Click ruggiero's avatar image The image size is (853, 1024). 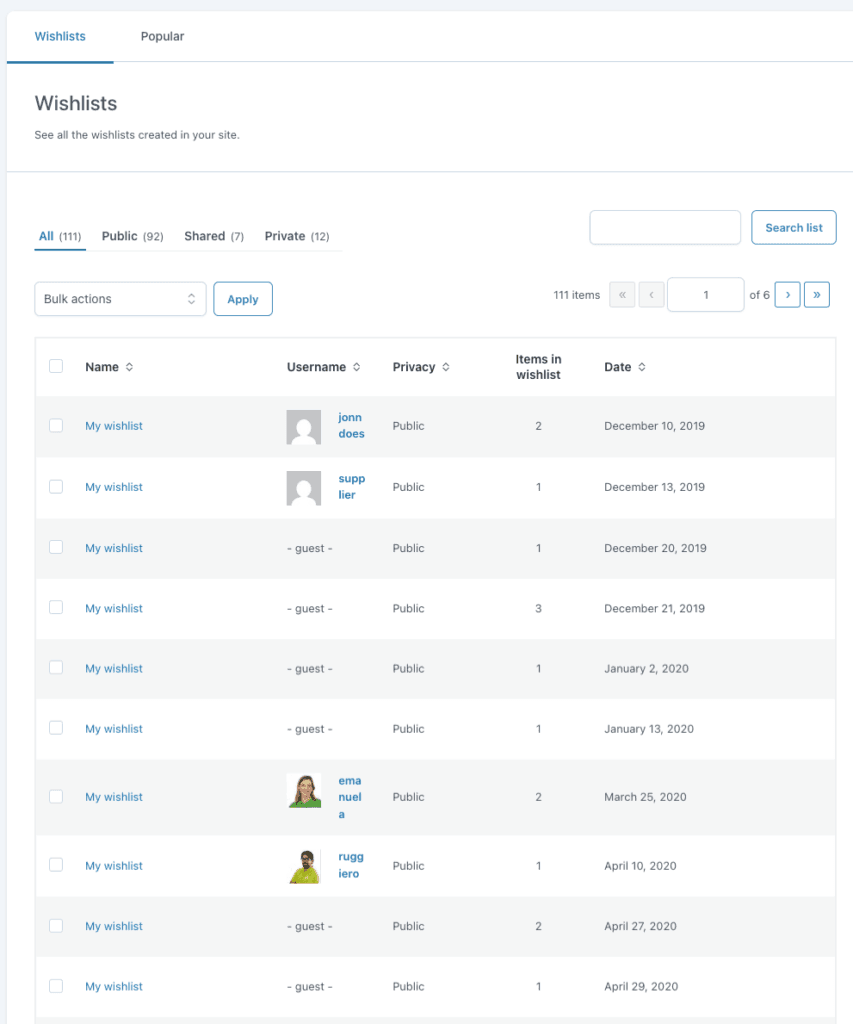304,865
